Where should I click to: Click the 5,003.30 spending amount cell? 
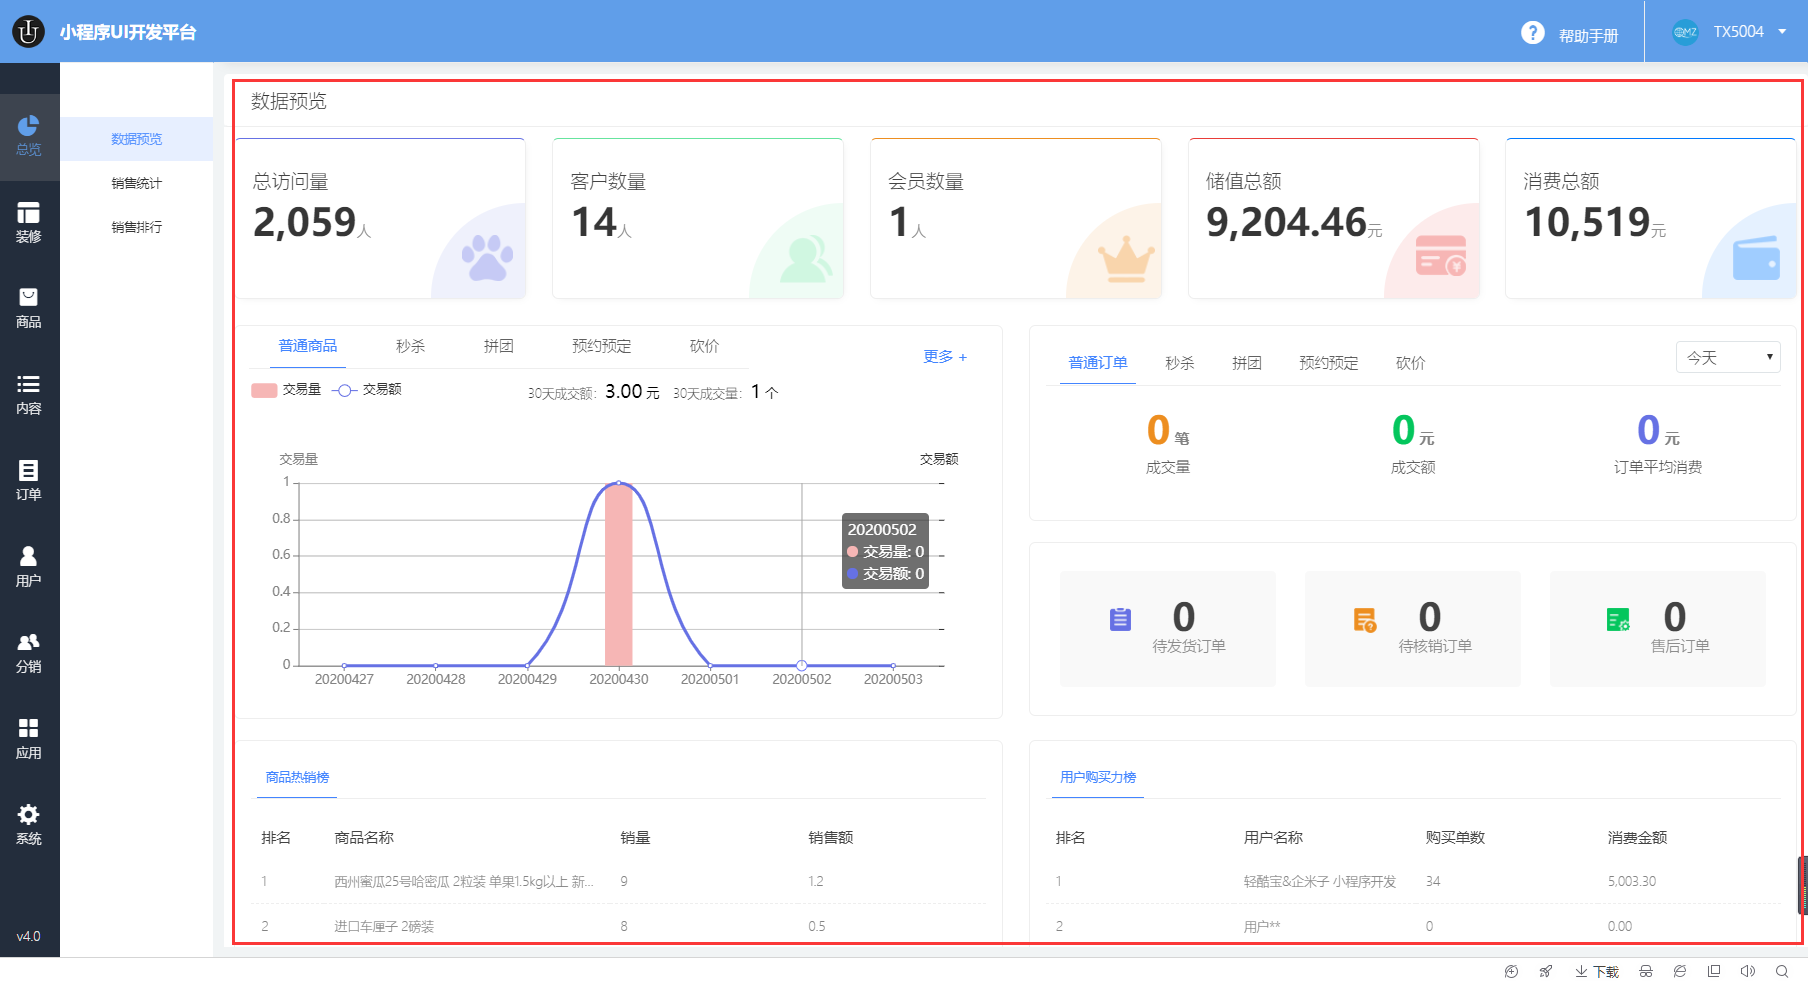[x=1632, y=882]
